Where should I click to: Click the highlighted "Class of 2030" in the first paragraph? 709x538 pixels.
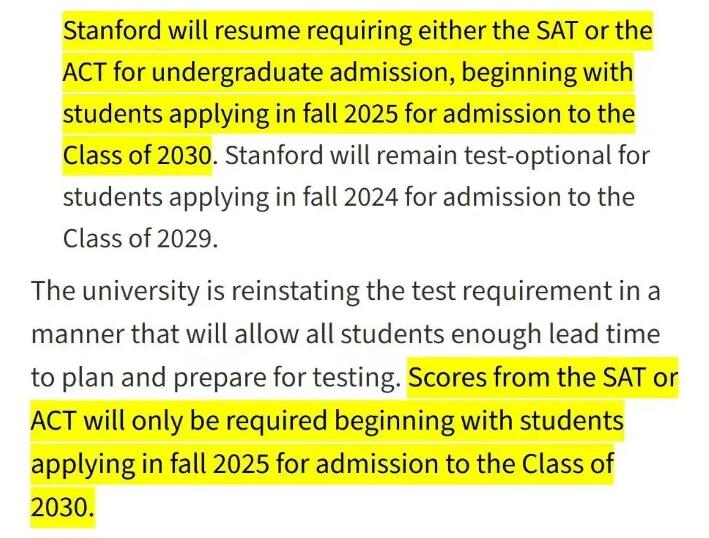click(137, 155)
